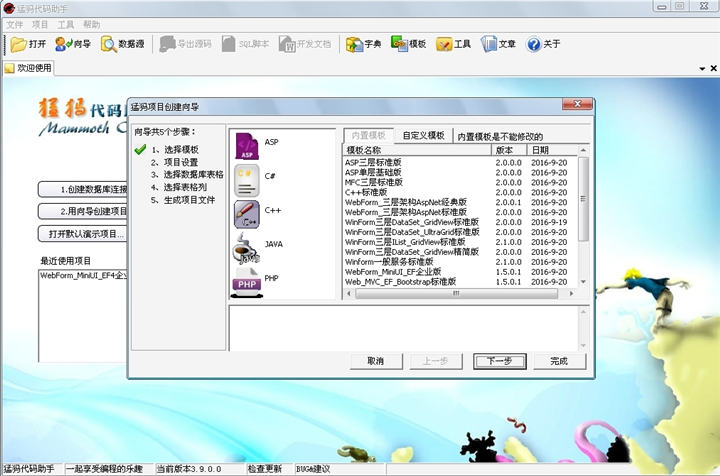720x476 pixels.
Task: Click the 下一步 next button
Action: [493, 361]
